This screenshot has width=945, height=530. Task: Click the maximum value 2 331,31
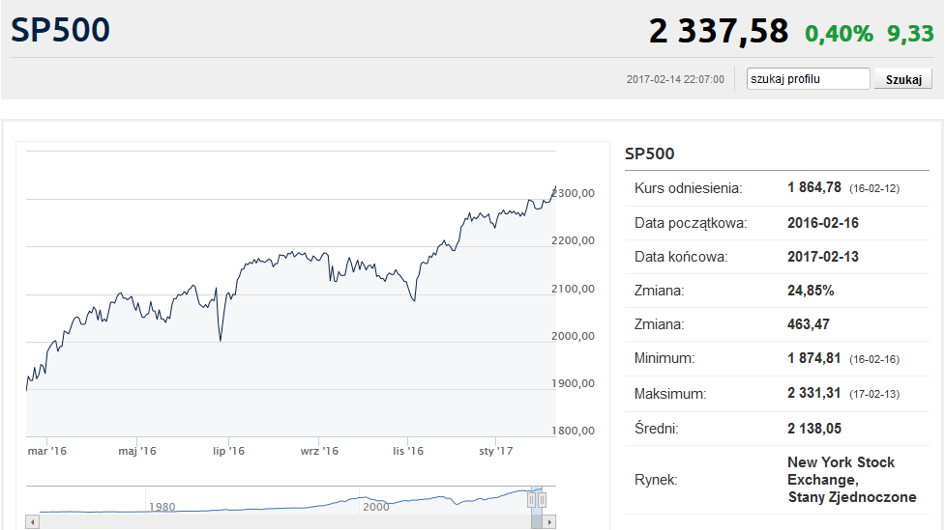coord(814,393)
